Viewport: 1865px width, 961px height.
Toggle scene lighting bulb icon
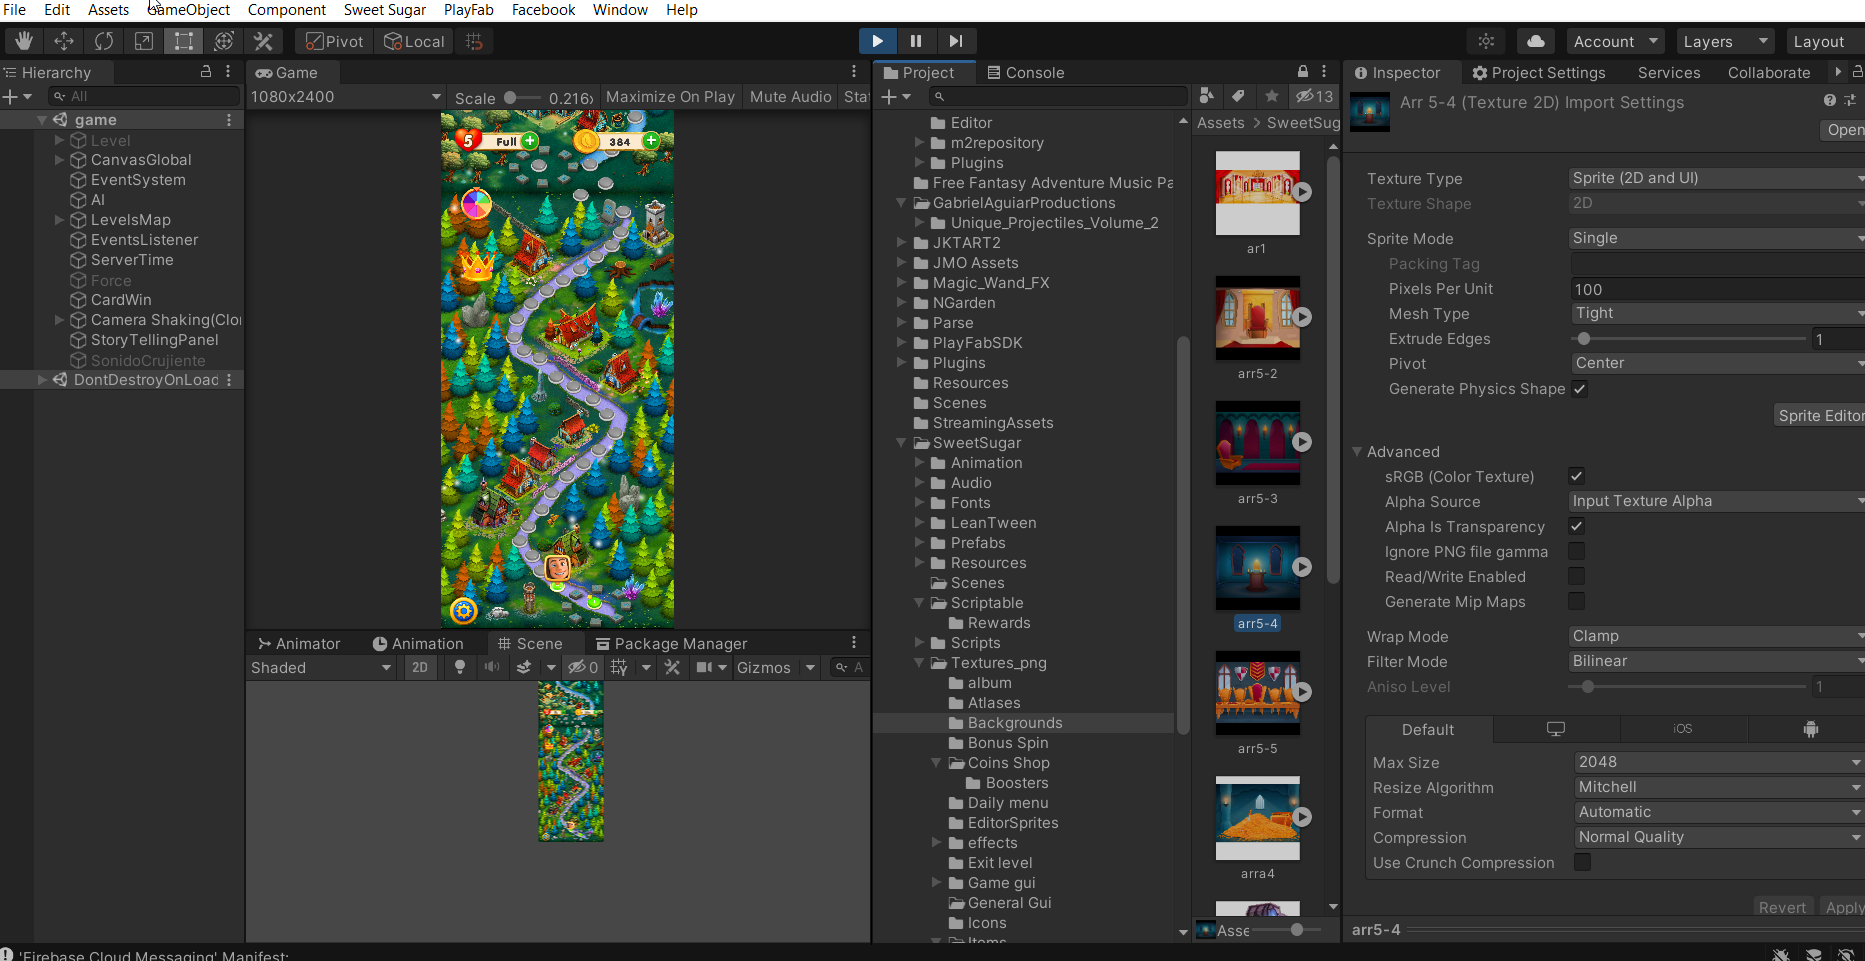point(460,667)
